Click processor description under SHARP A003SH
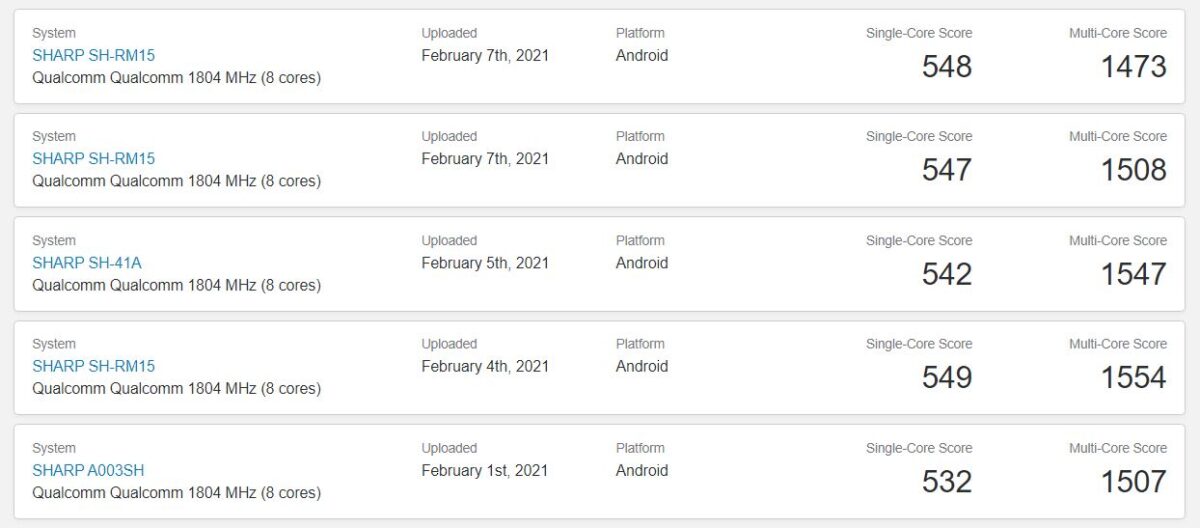This screenshot has width=1200, height=528. click(176, 493)
